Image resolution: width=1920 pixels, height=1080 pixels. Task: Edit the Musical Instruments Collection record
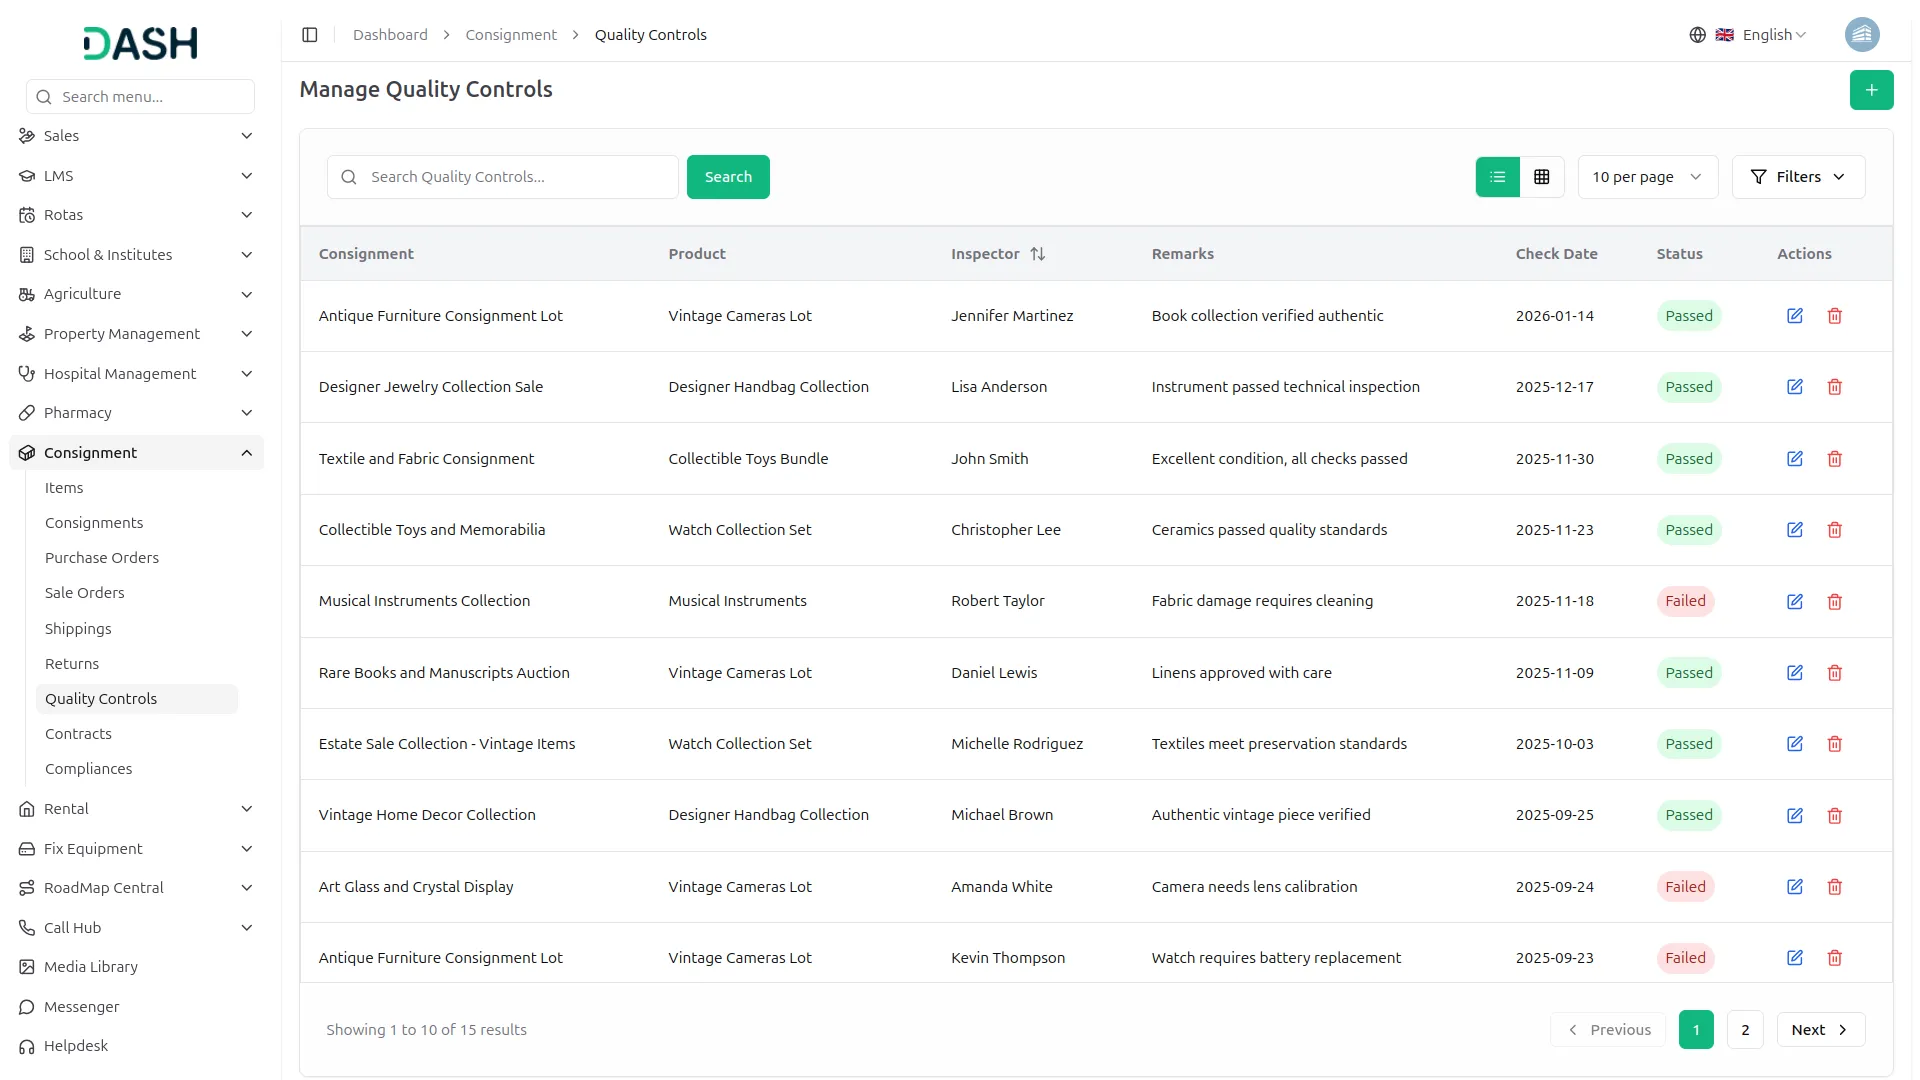(1794, 601)
